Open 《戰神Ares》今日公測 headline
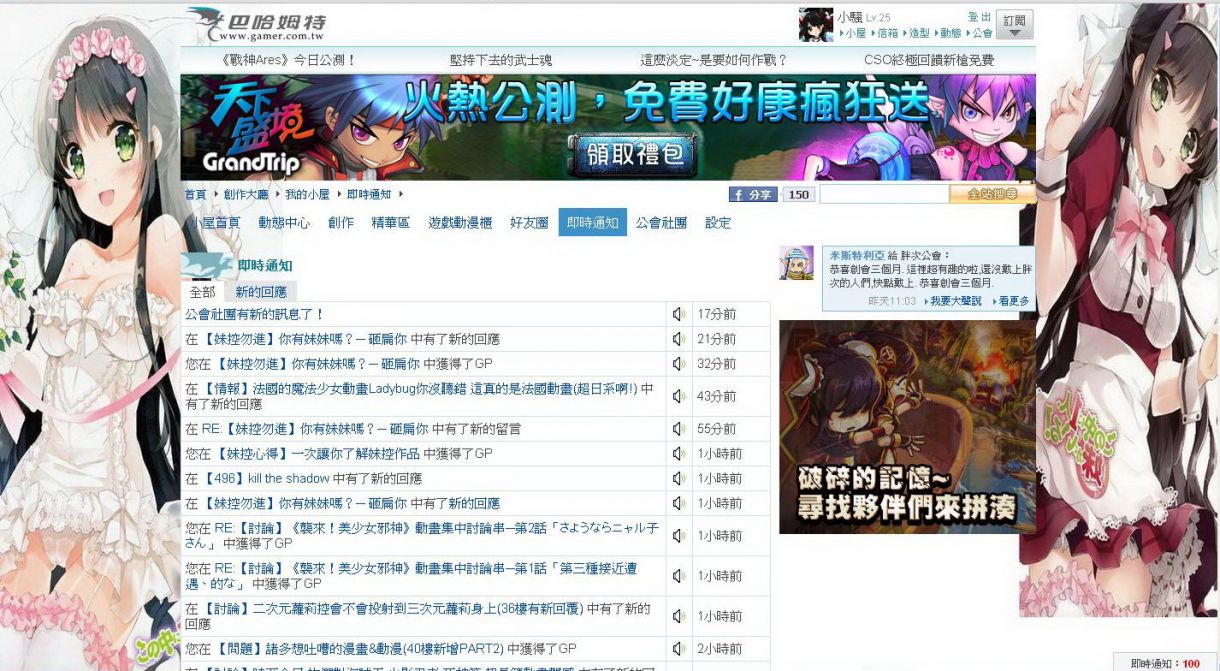The width and height of the screenshot is (1220, 671). (288, 60)
